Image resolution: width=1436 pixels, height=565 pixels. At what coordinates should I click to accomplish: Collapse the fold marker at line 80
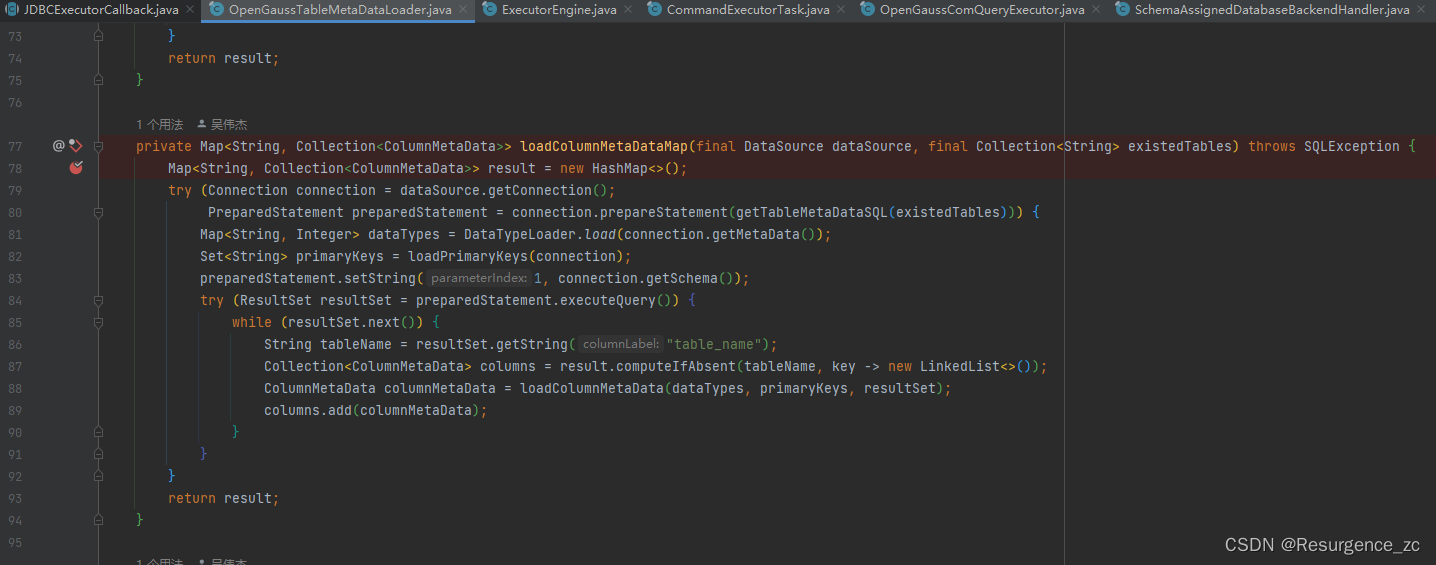pyautogui.click(x=98, y=212)
